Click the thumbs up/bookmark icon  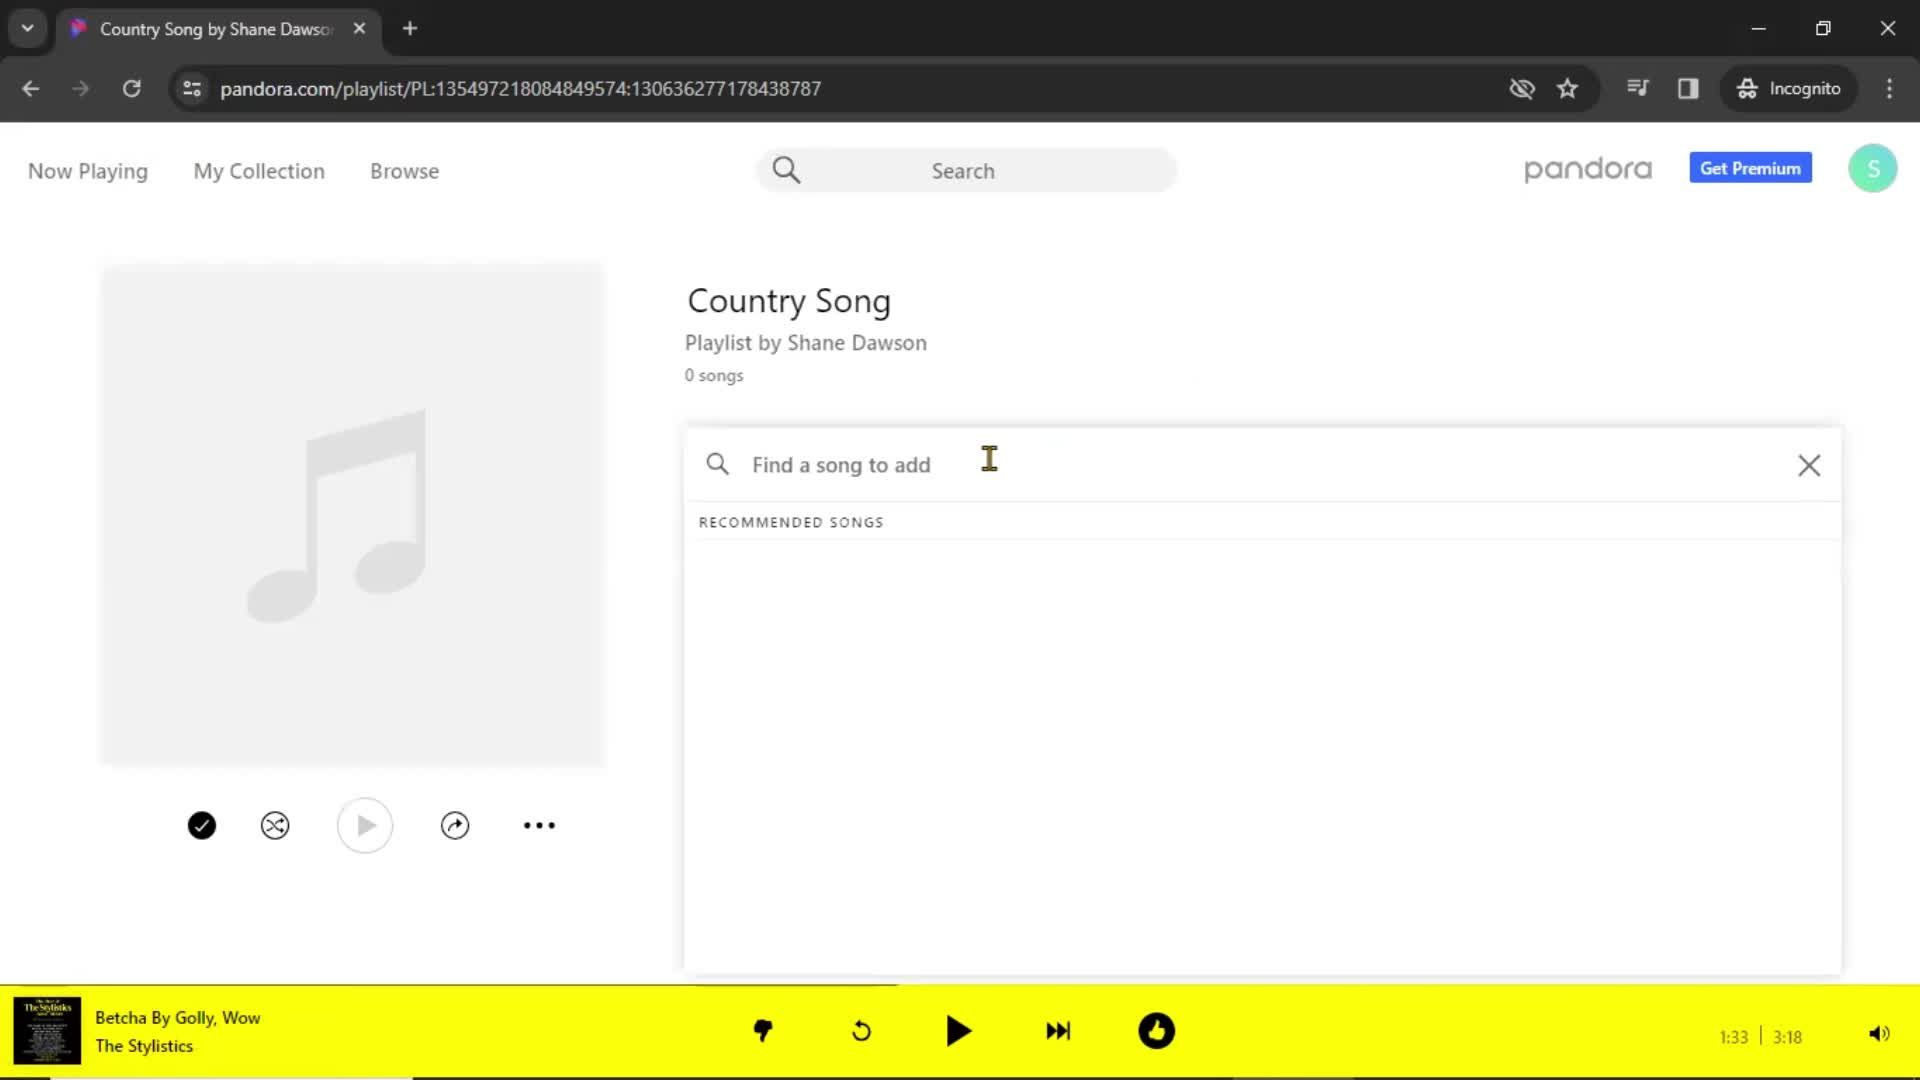pyautogui.click(x=1156, y=1031)
